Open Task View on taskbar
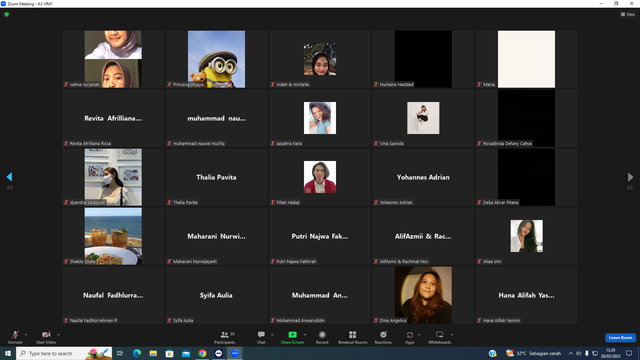Screen dimensions: 640x360 coord(120,353)
